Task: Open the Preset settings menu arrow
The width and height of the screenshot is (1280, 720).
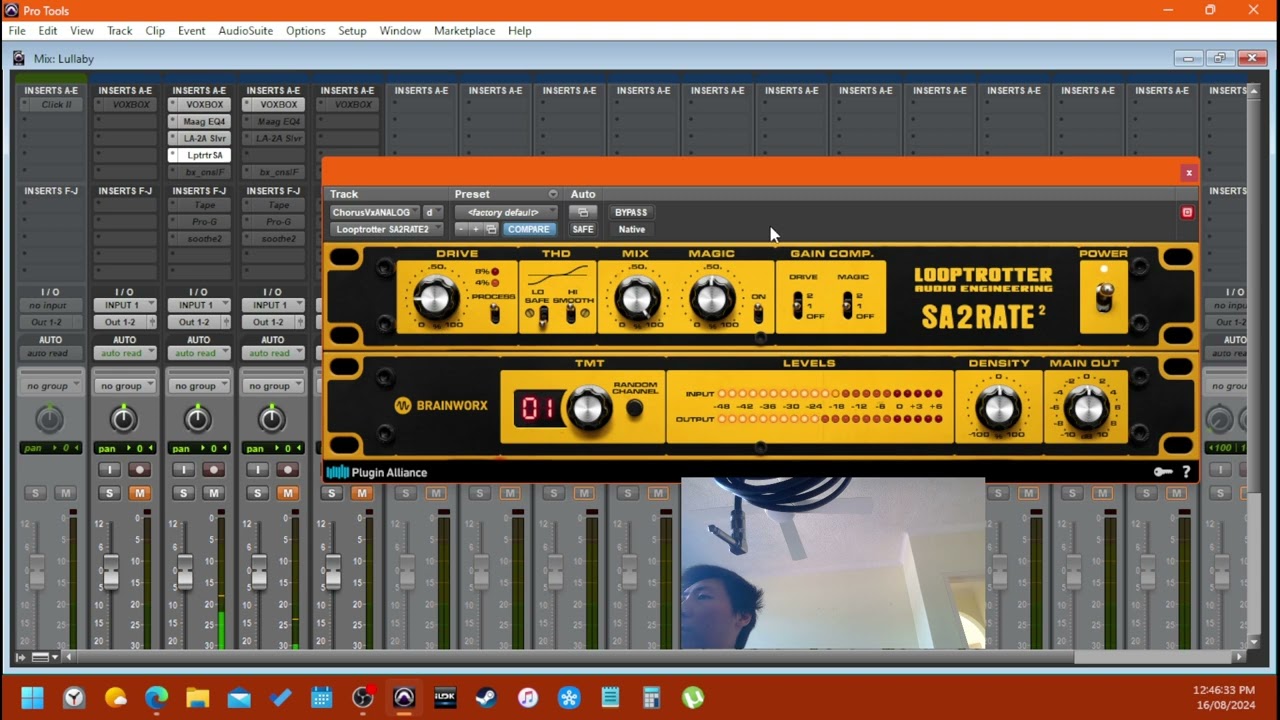Action: pos(553,194)
